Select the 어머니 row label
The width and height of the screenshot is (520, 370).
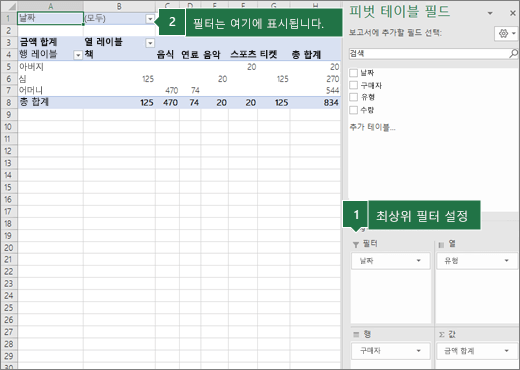tap(50, 90)
